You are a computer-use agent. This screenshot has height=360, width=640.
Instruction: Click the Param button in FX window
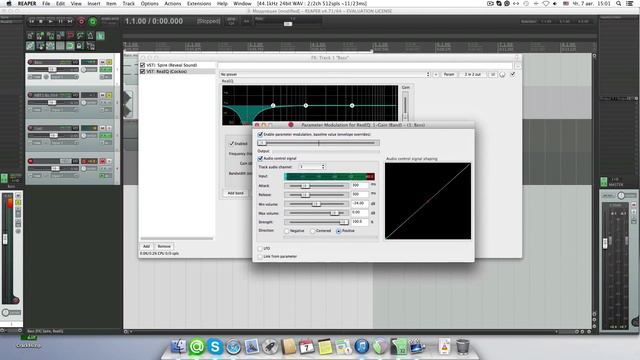click(449, 74)
